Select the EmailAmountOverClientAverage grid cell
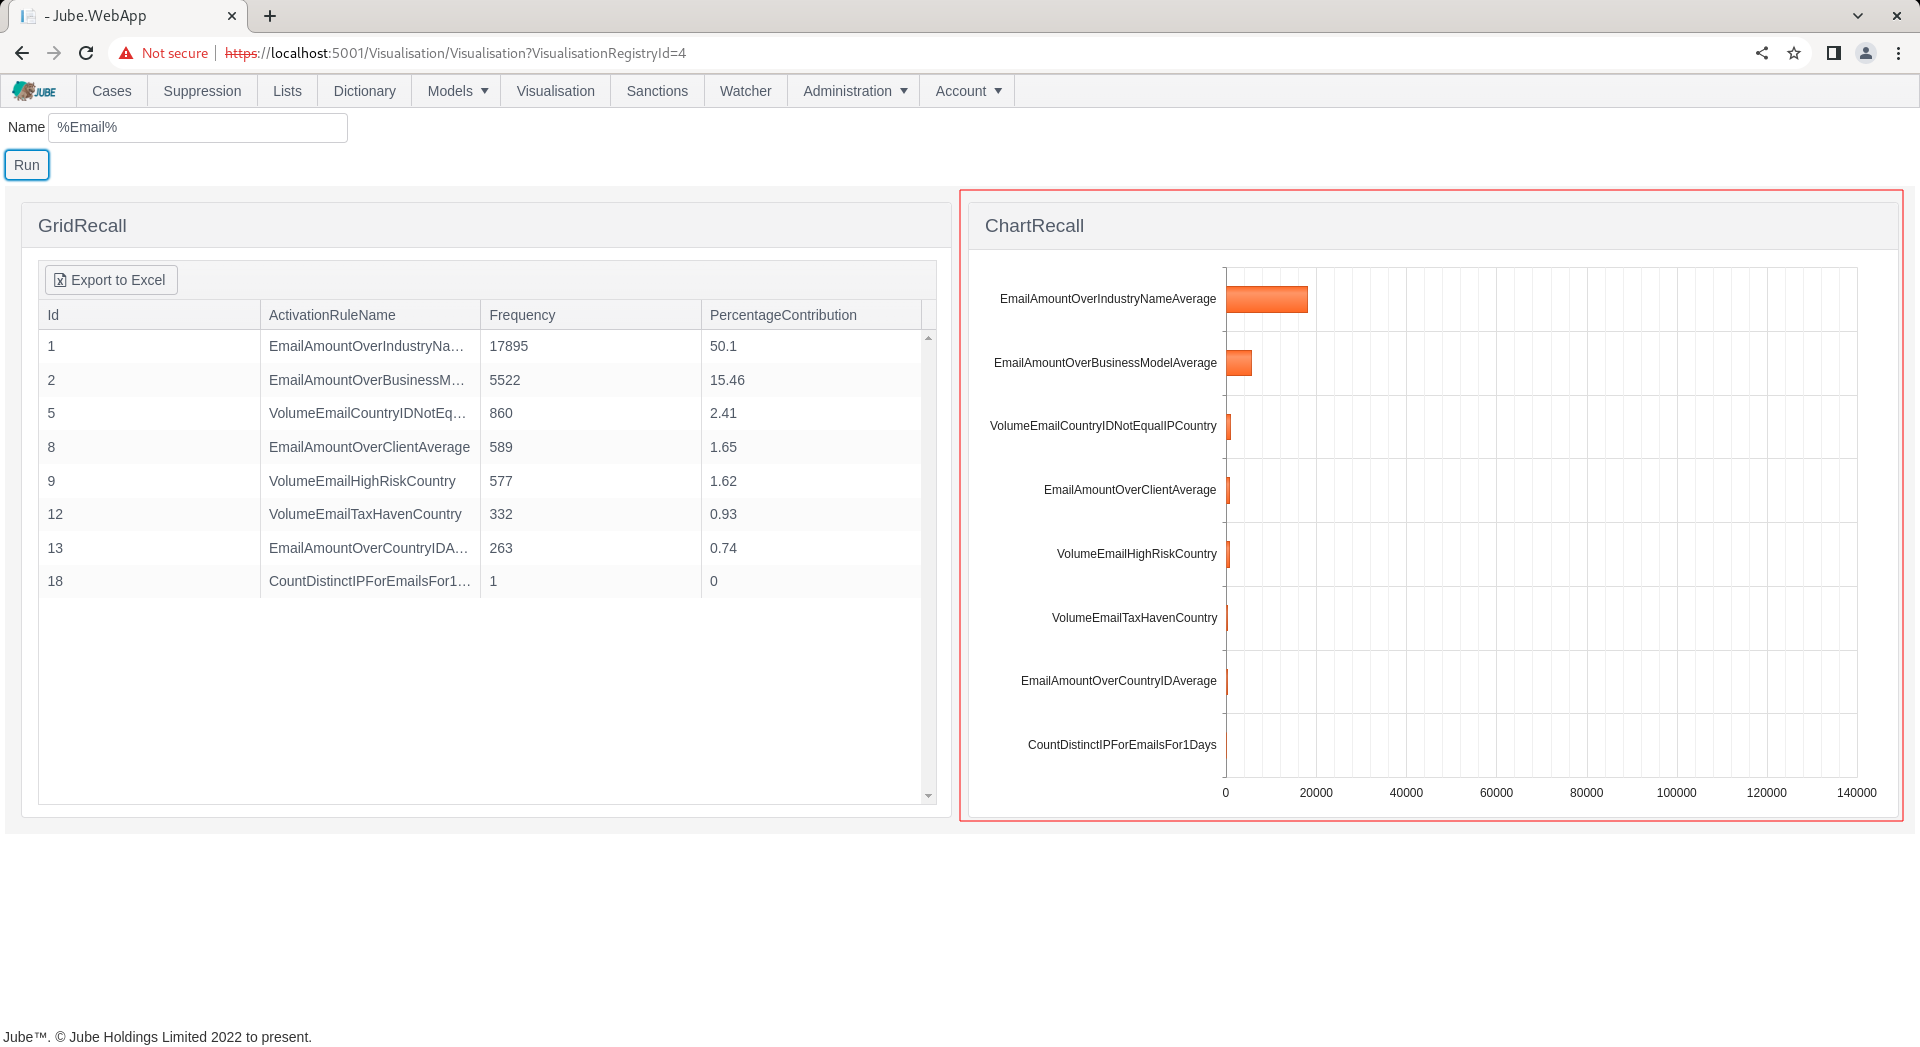The image size is (1920, 1047). [370, 447]
